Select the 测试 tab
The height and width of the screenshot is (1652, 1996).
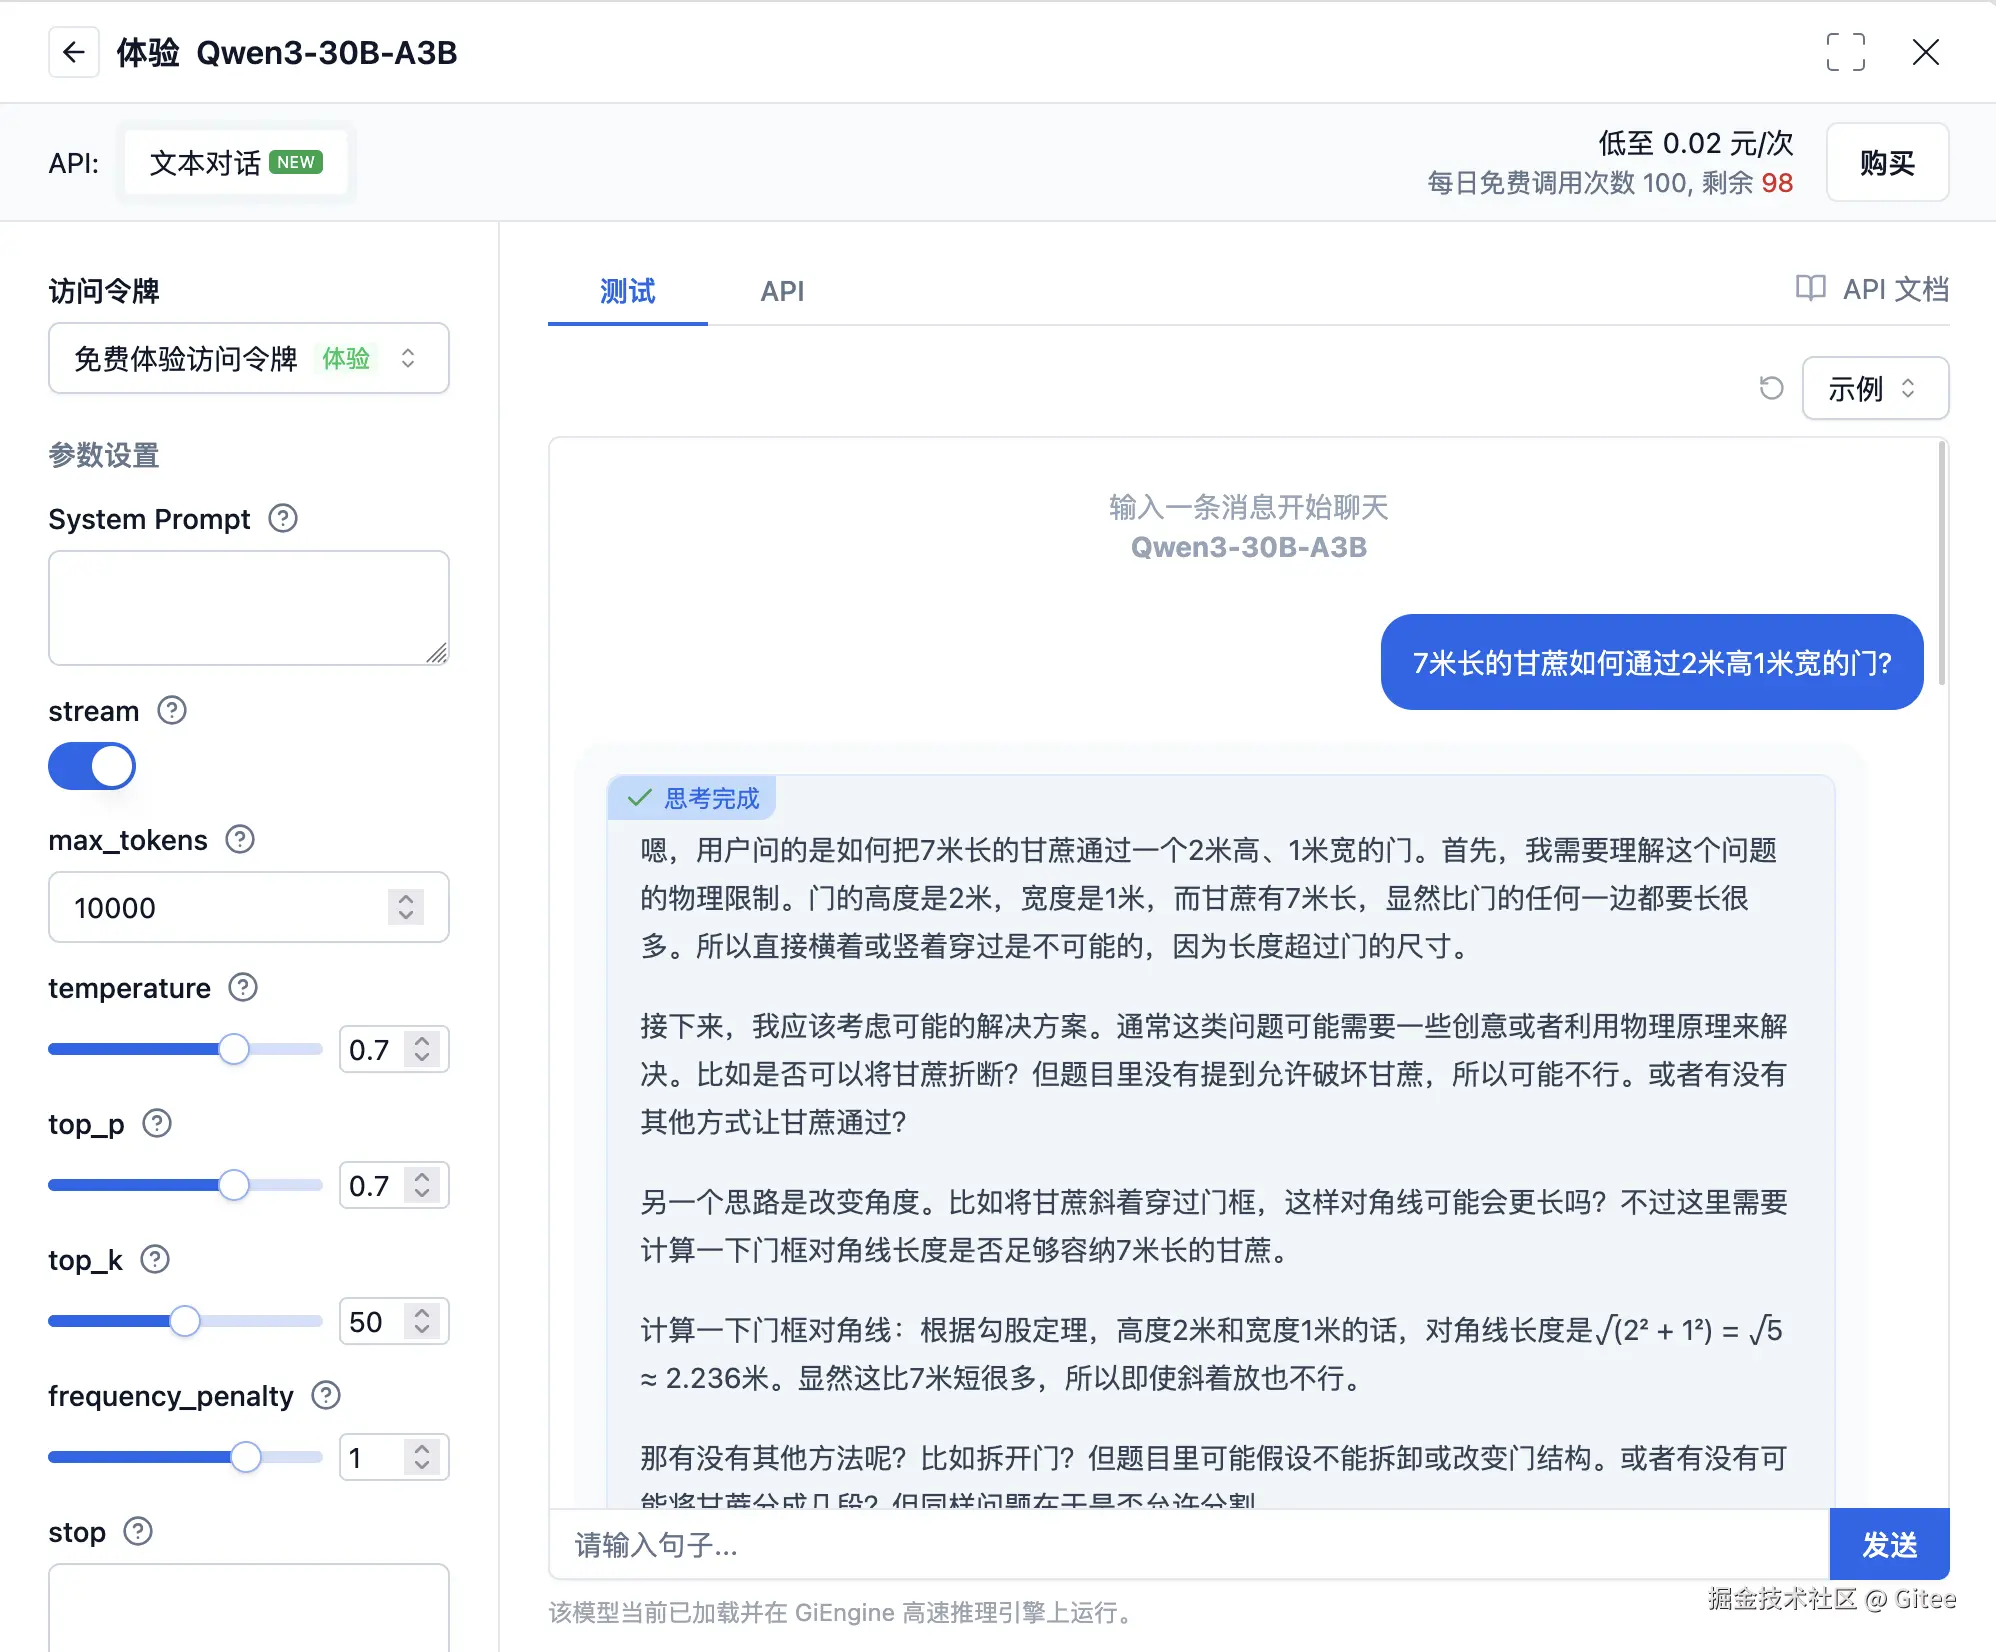[627, 291]
